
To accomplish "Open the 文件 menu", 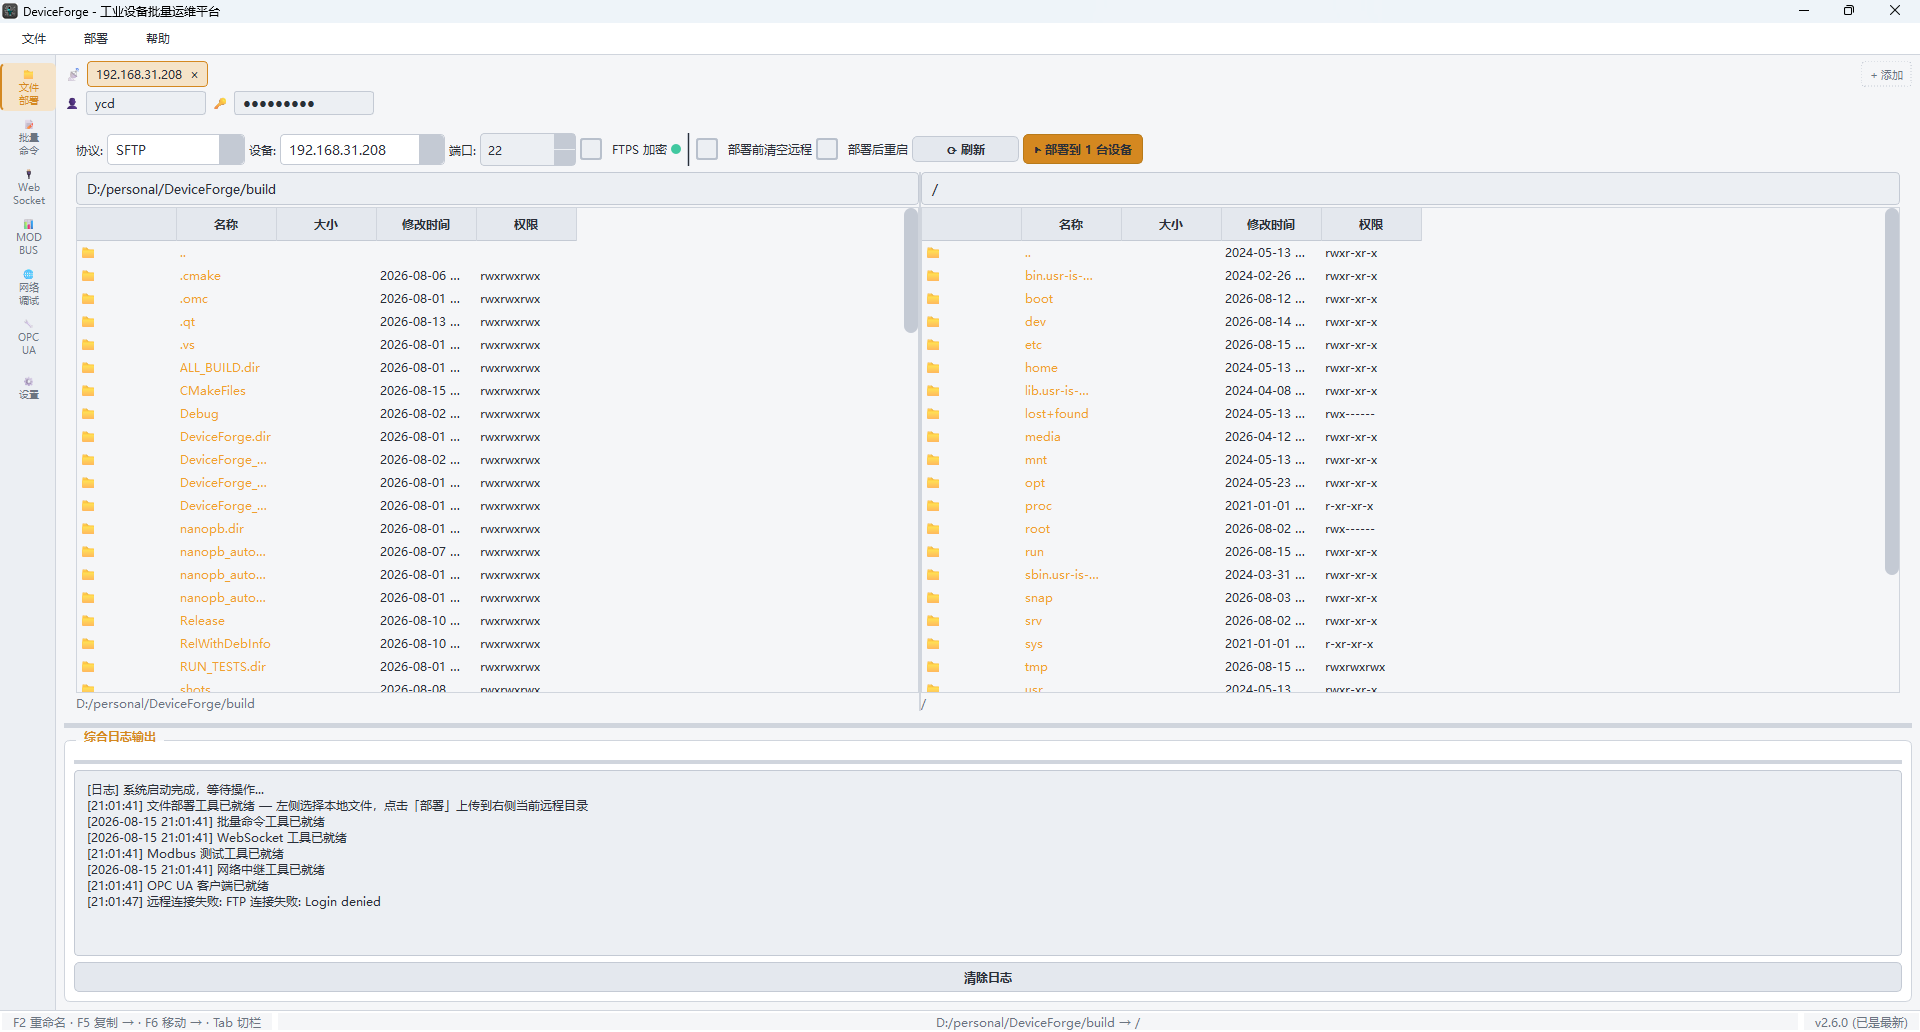I will point(34,38).
